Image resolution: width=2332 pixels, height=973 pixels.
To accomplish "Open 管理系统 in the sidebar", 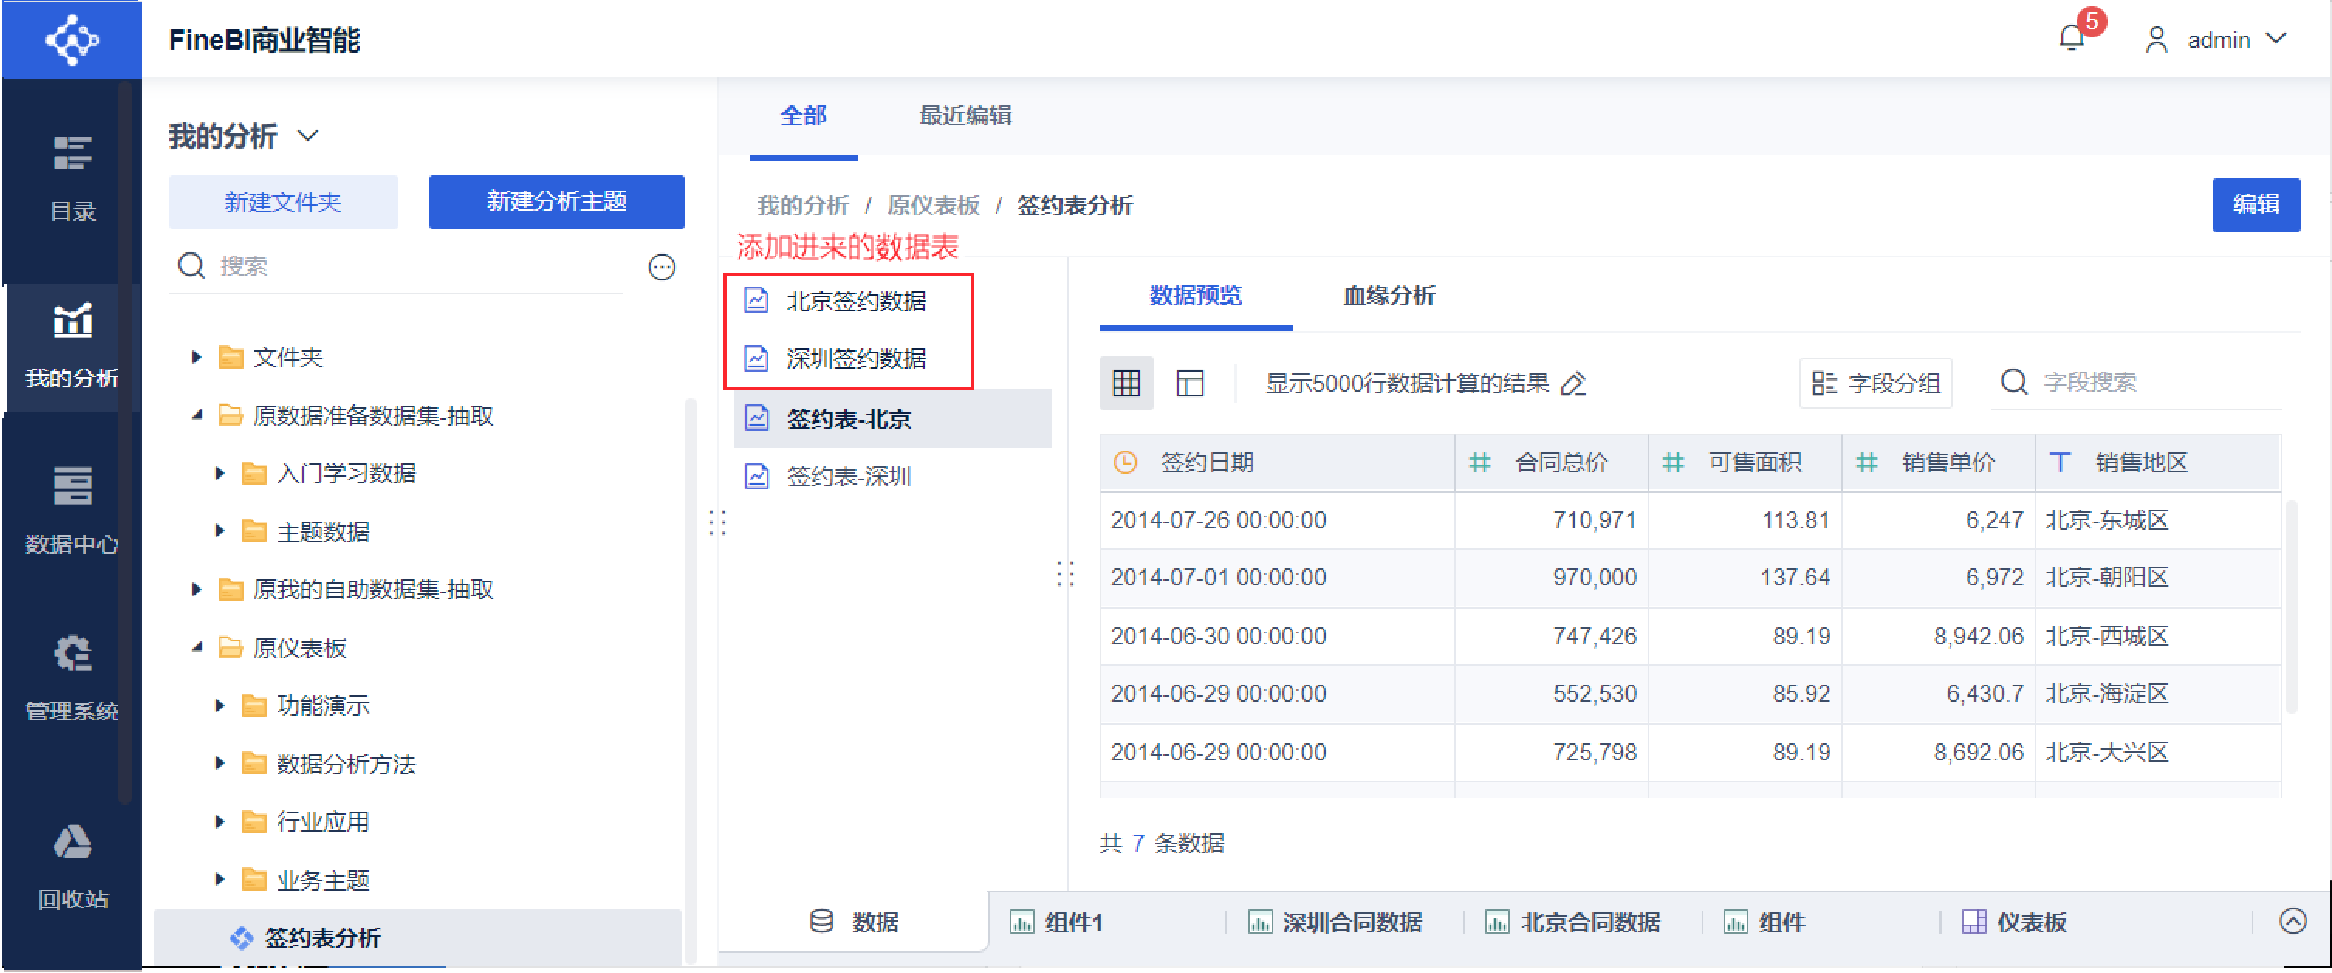I will coord(72,678).
